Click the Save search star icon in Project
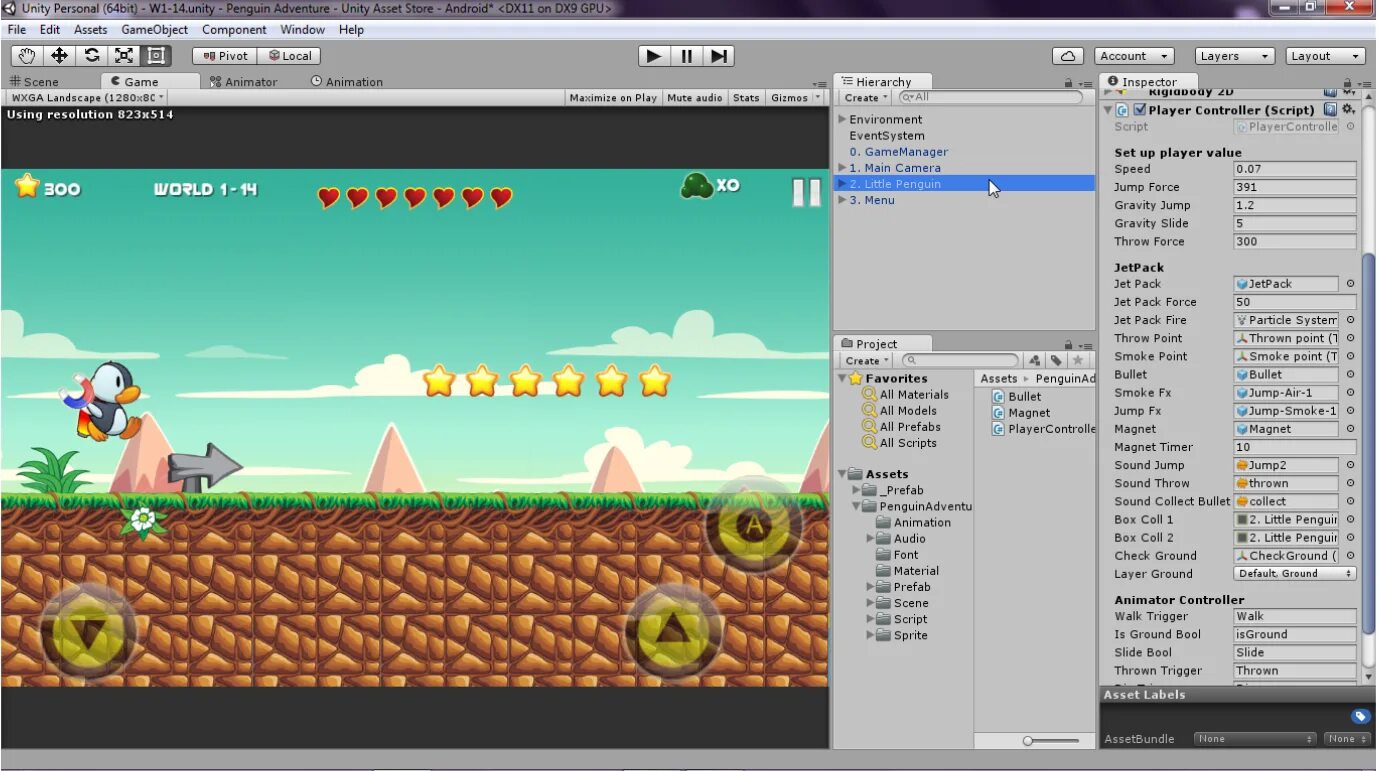Viewport: 1380px width, 771px height. click(x=1078, y=361)
